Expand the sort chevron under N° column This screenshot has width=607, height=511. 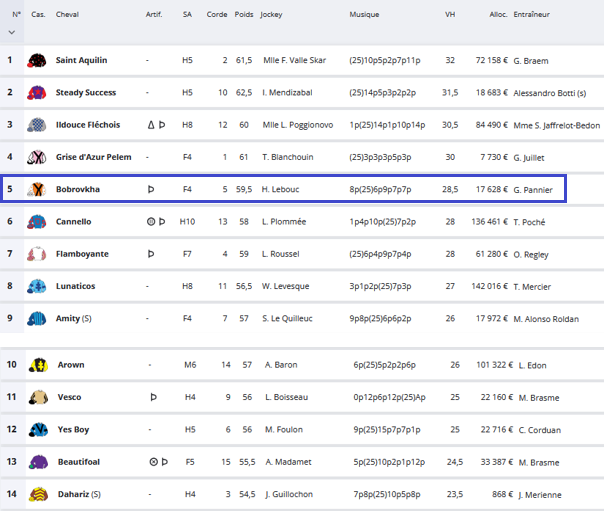(x=12, y=32)
